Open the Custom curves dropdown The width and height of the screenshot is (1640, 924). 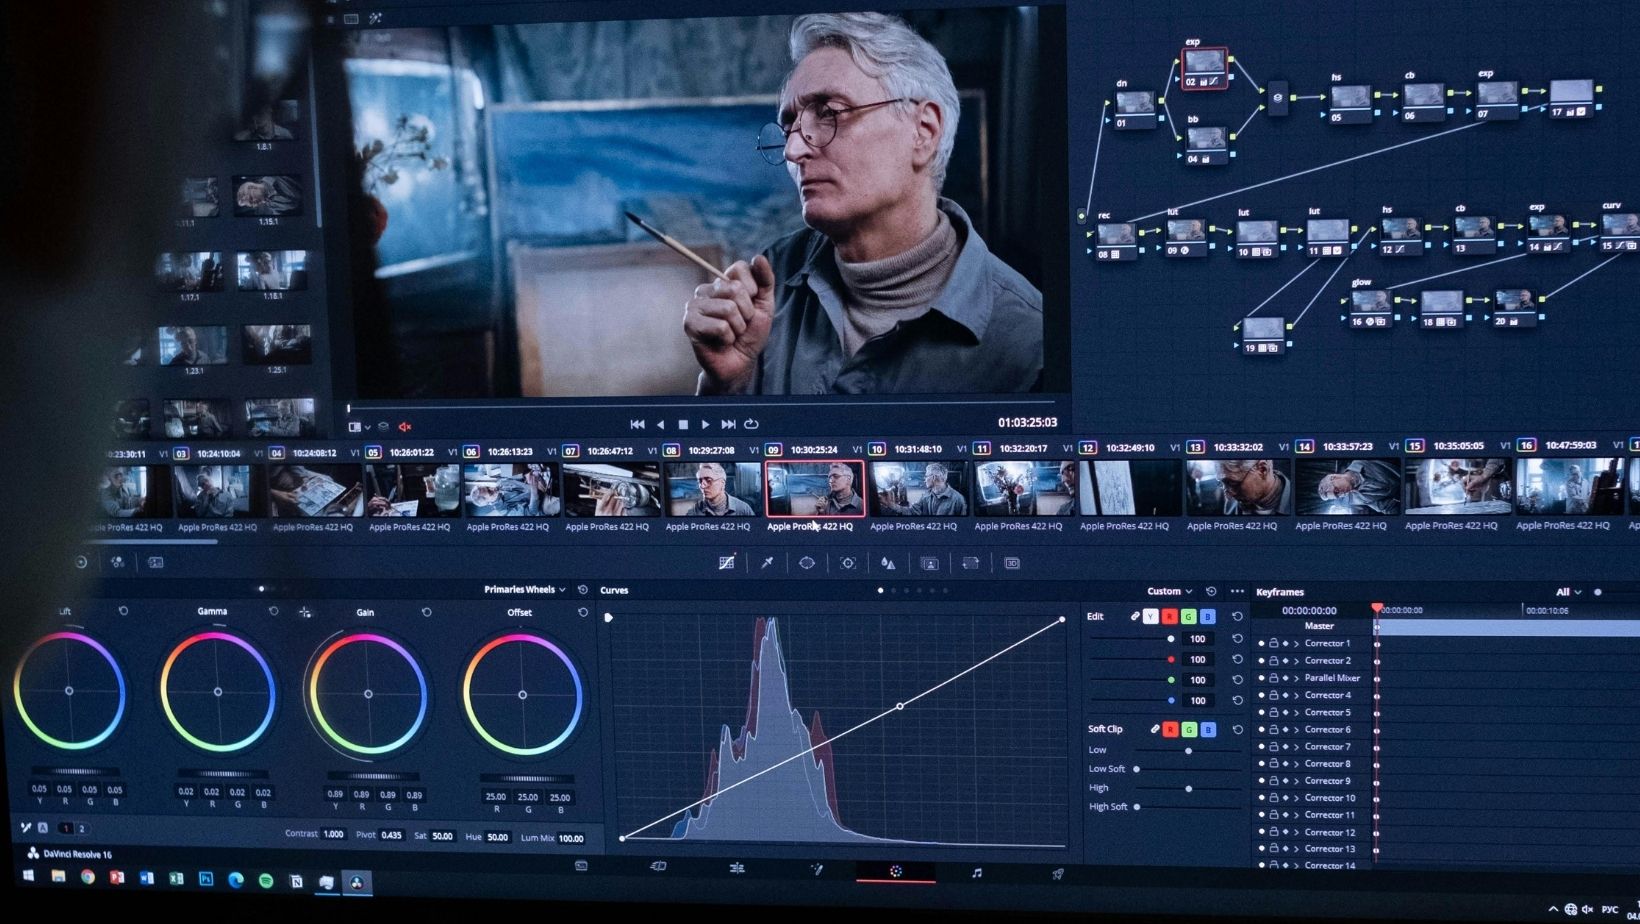click(1168, 592)
